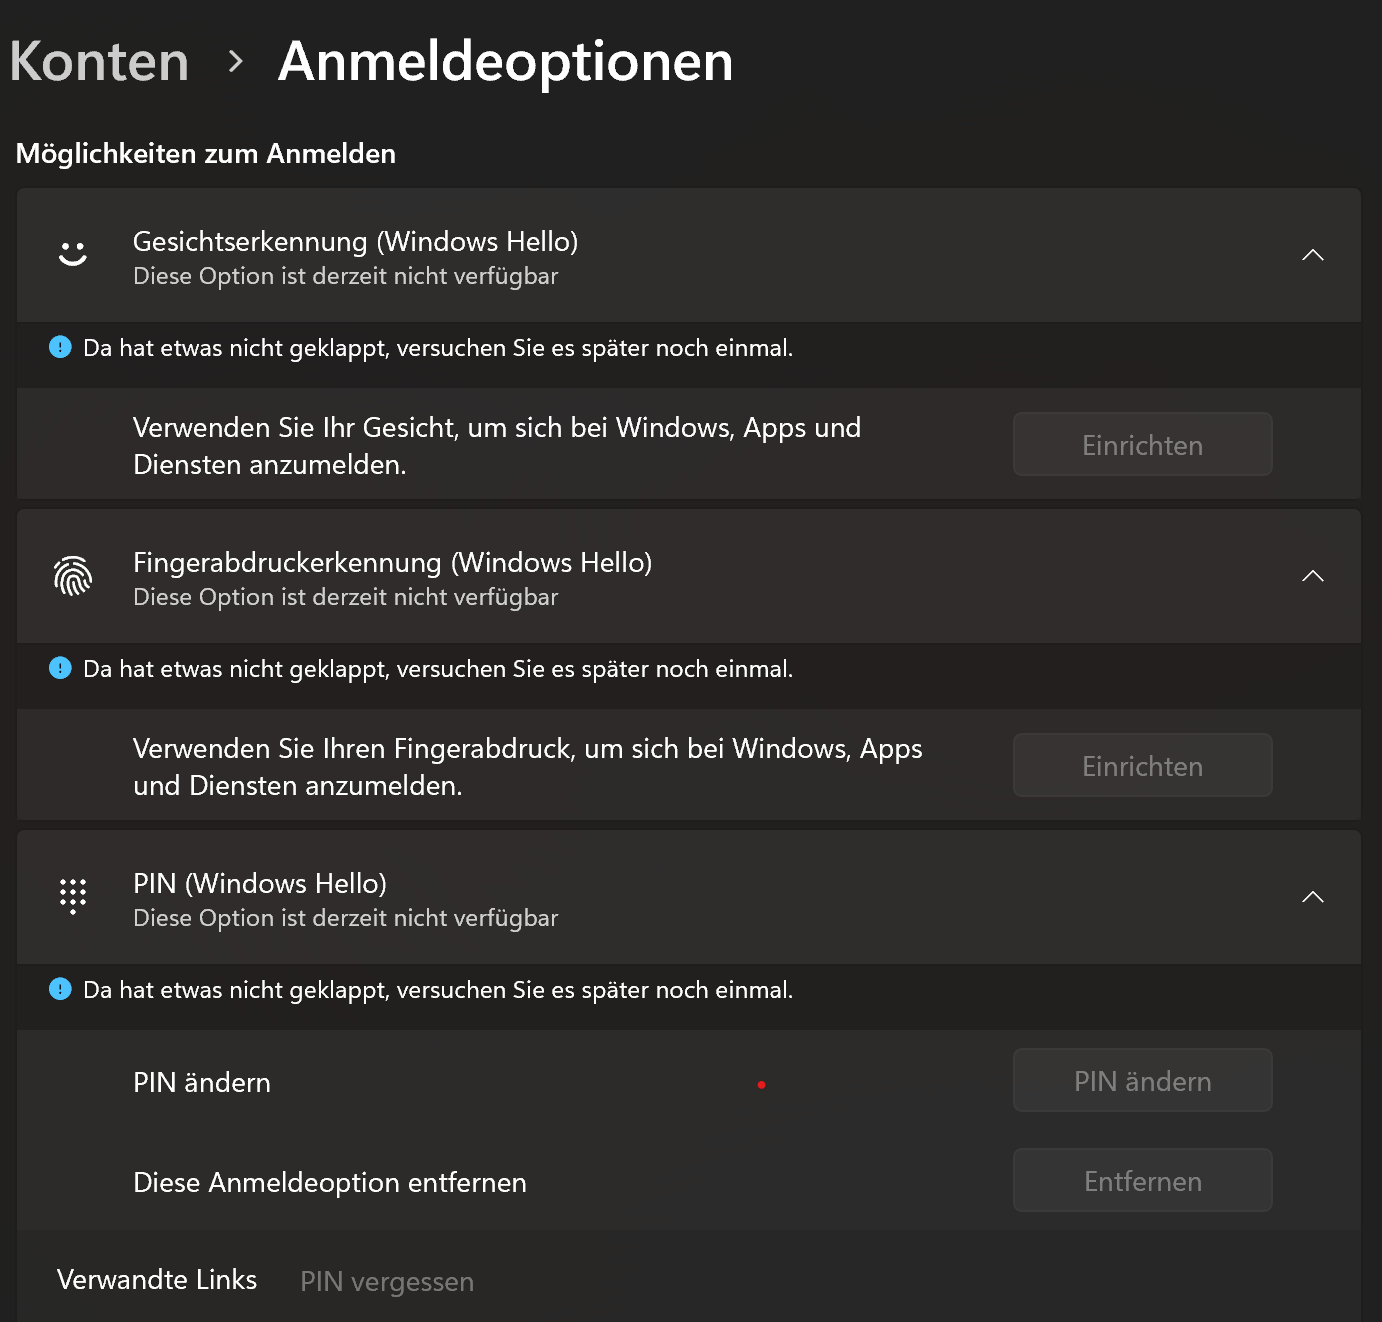The height and width of the screenshot is (1322, 1382).
Task: Select PIN (Windows Hello) title text
Action: [260, 884]
